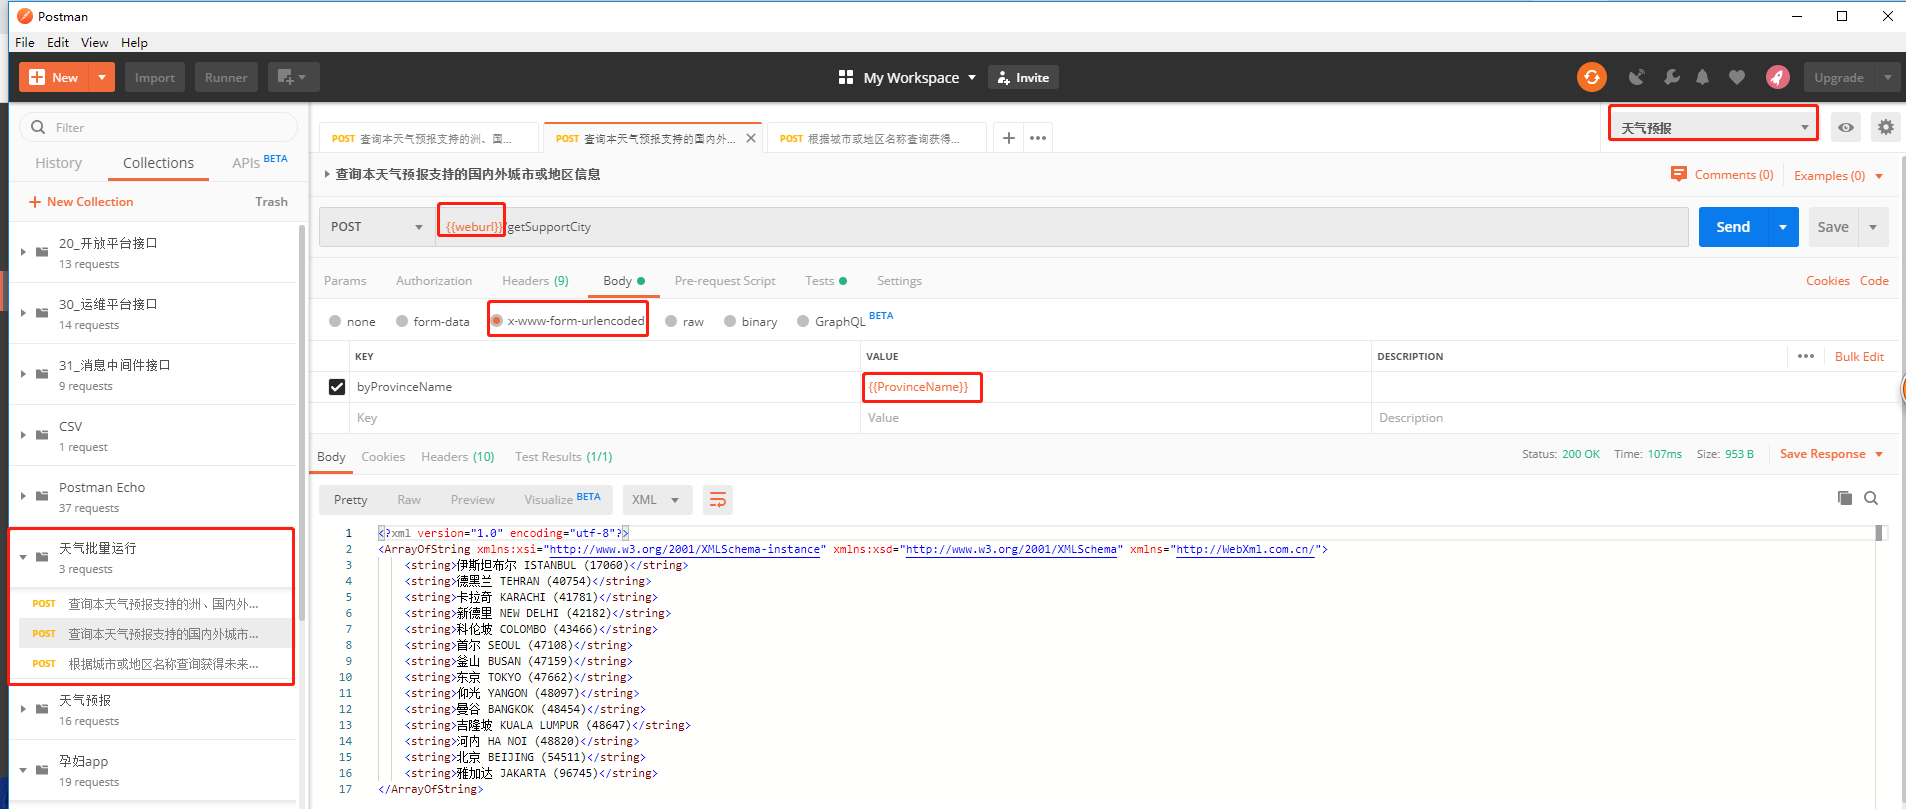This screenshot has height=809, width=1906.
Task: Open the Authorization request tab
Action: click(x=434, y=281)
